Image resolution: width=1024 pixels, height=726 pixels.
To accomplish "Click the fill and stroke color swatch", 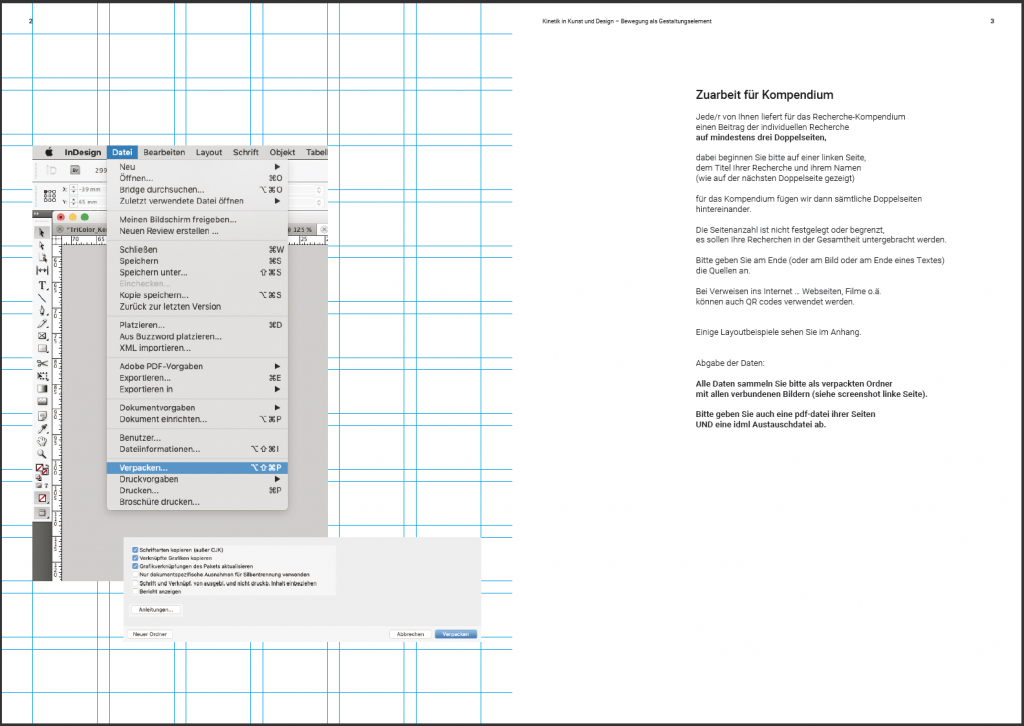I will click(x=42, y=469).
